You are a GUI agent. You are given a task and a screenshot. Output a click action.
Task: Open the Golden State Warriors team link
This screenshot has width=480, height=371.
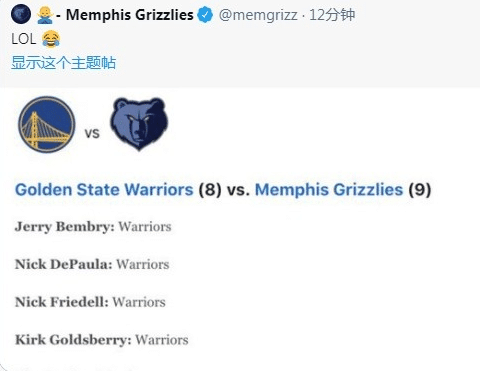coord(104,190)
